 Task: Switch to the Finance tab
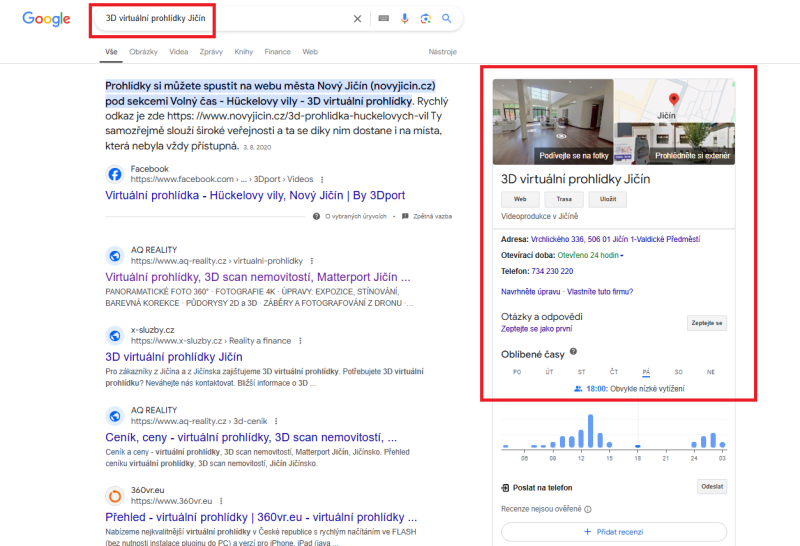point(278,52)
